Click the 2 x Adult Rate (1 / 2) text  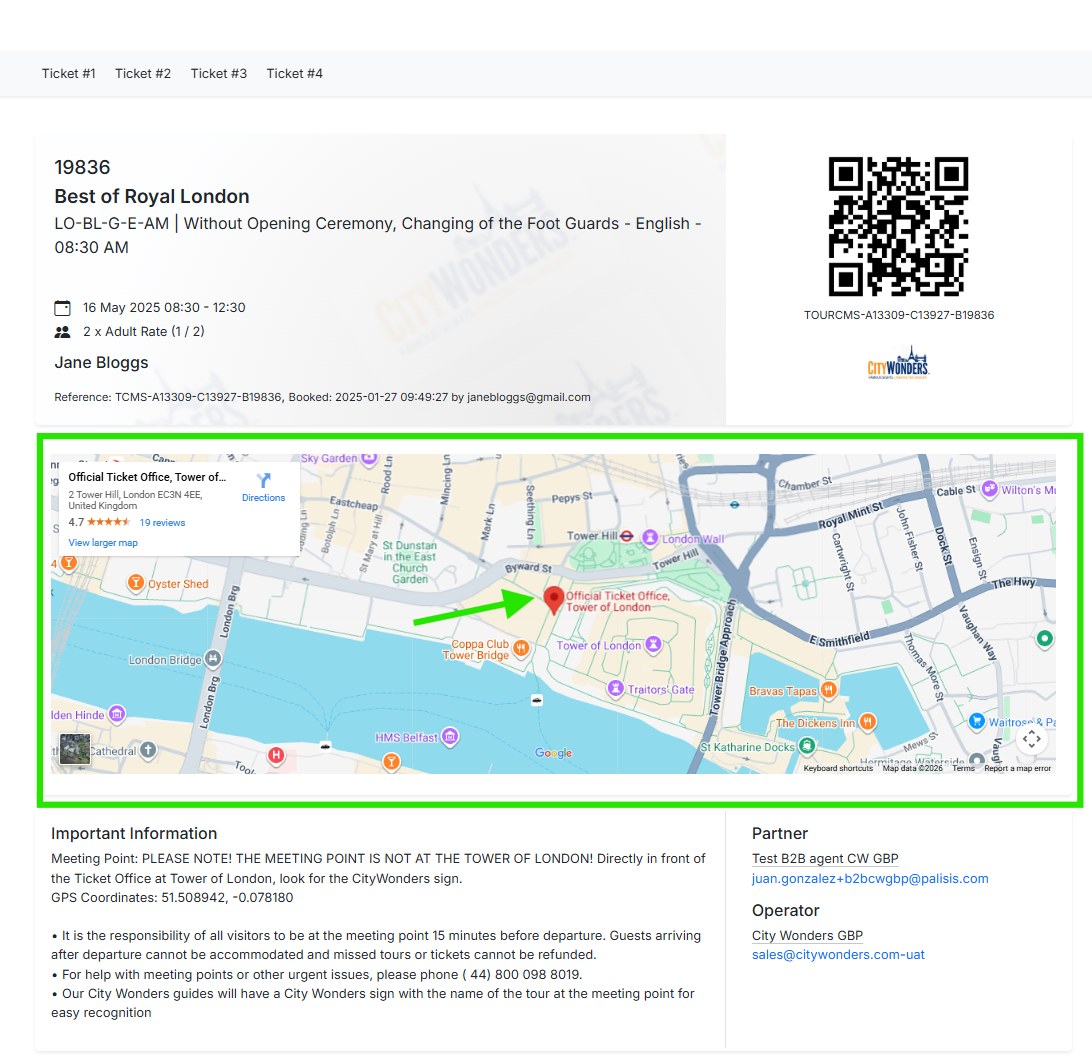[144, 332]
